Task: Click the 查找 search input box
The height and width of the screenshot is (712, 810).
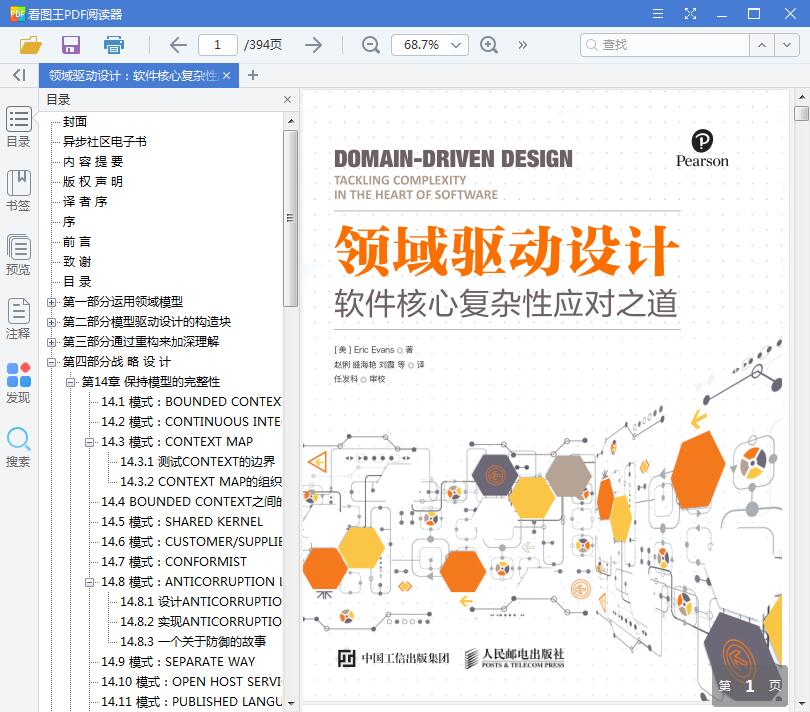Action: (665, 45)
